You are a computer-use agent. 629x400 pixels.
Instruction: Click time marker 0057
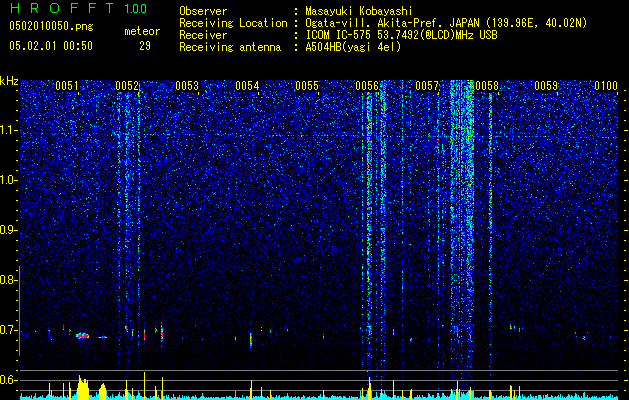tap(427, 86)
